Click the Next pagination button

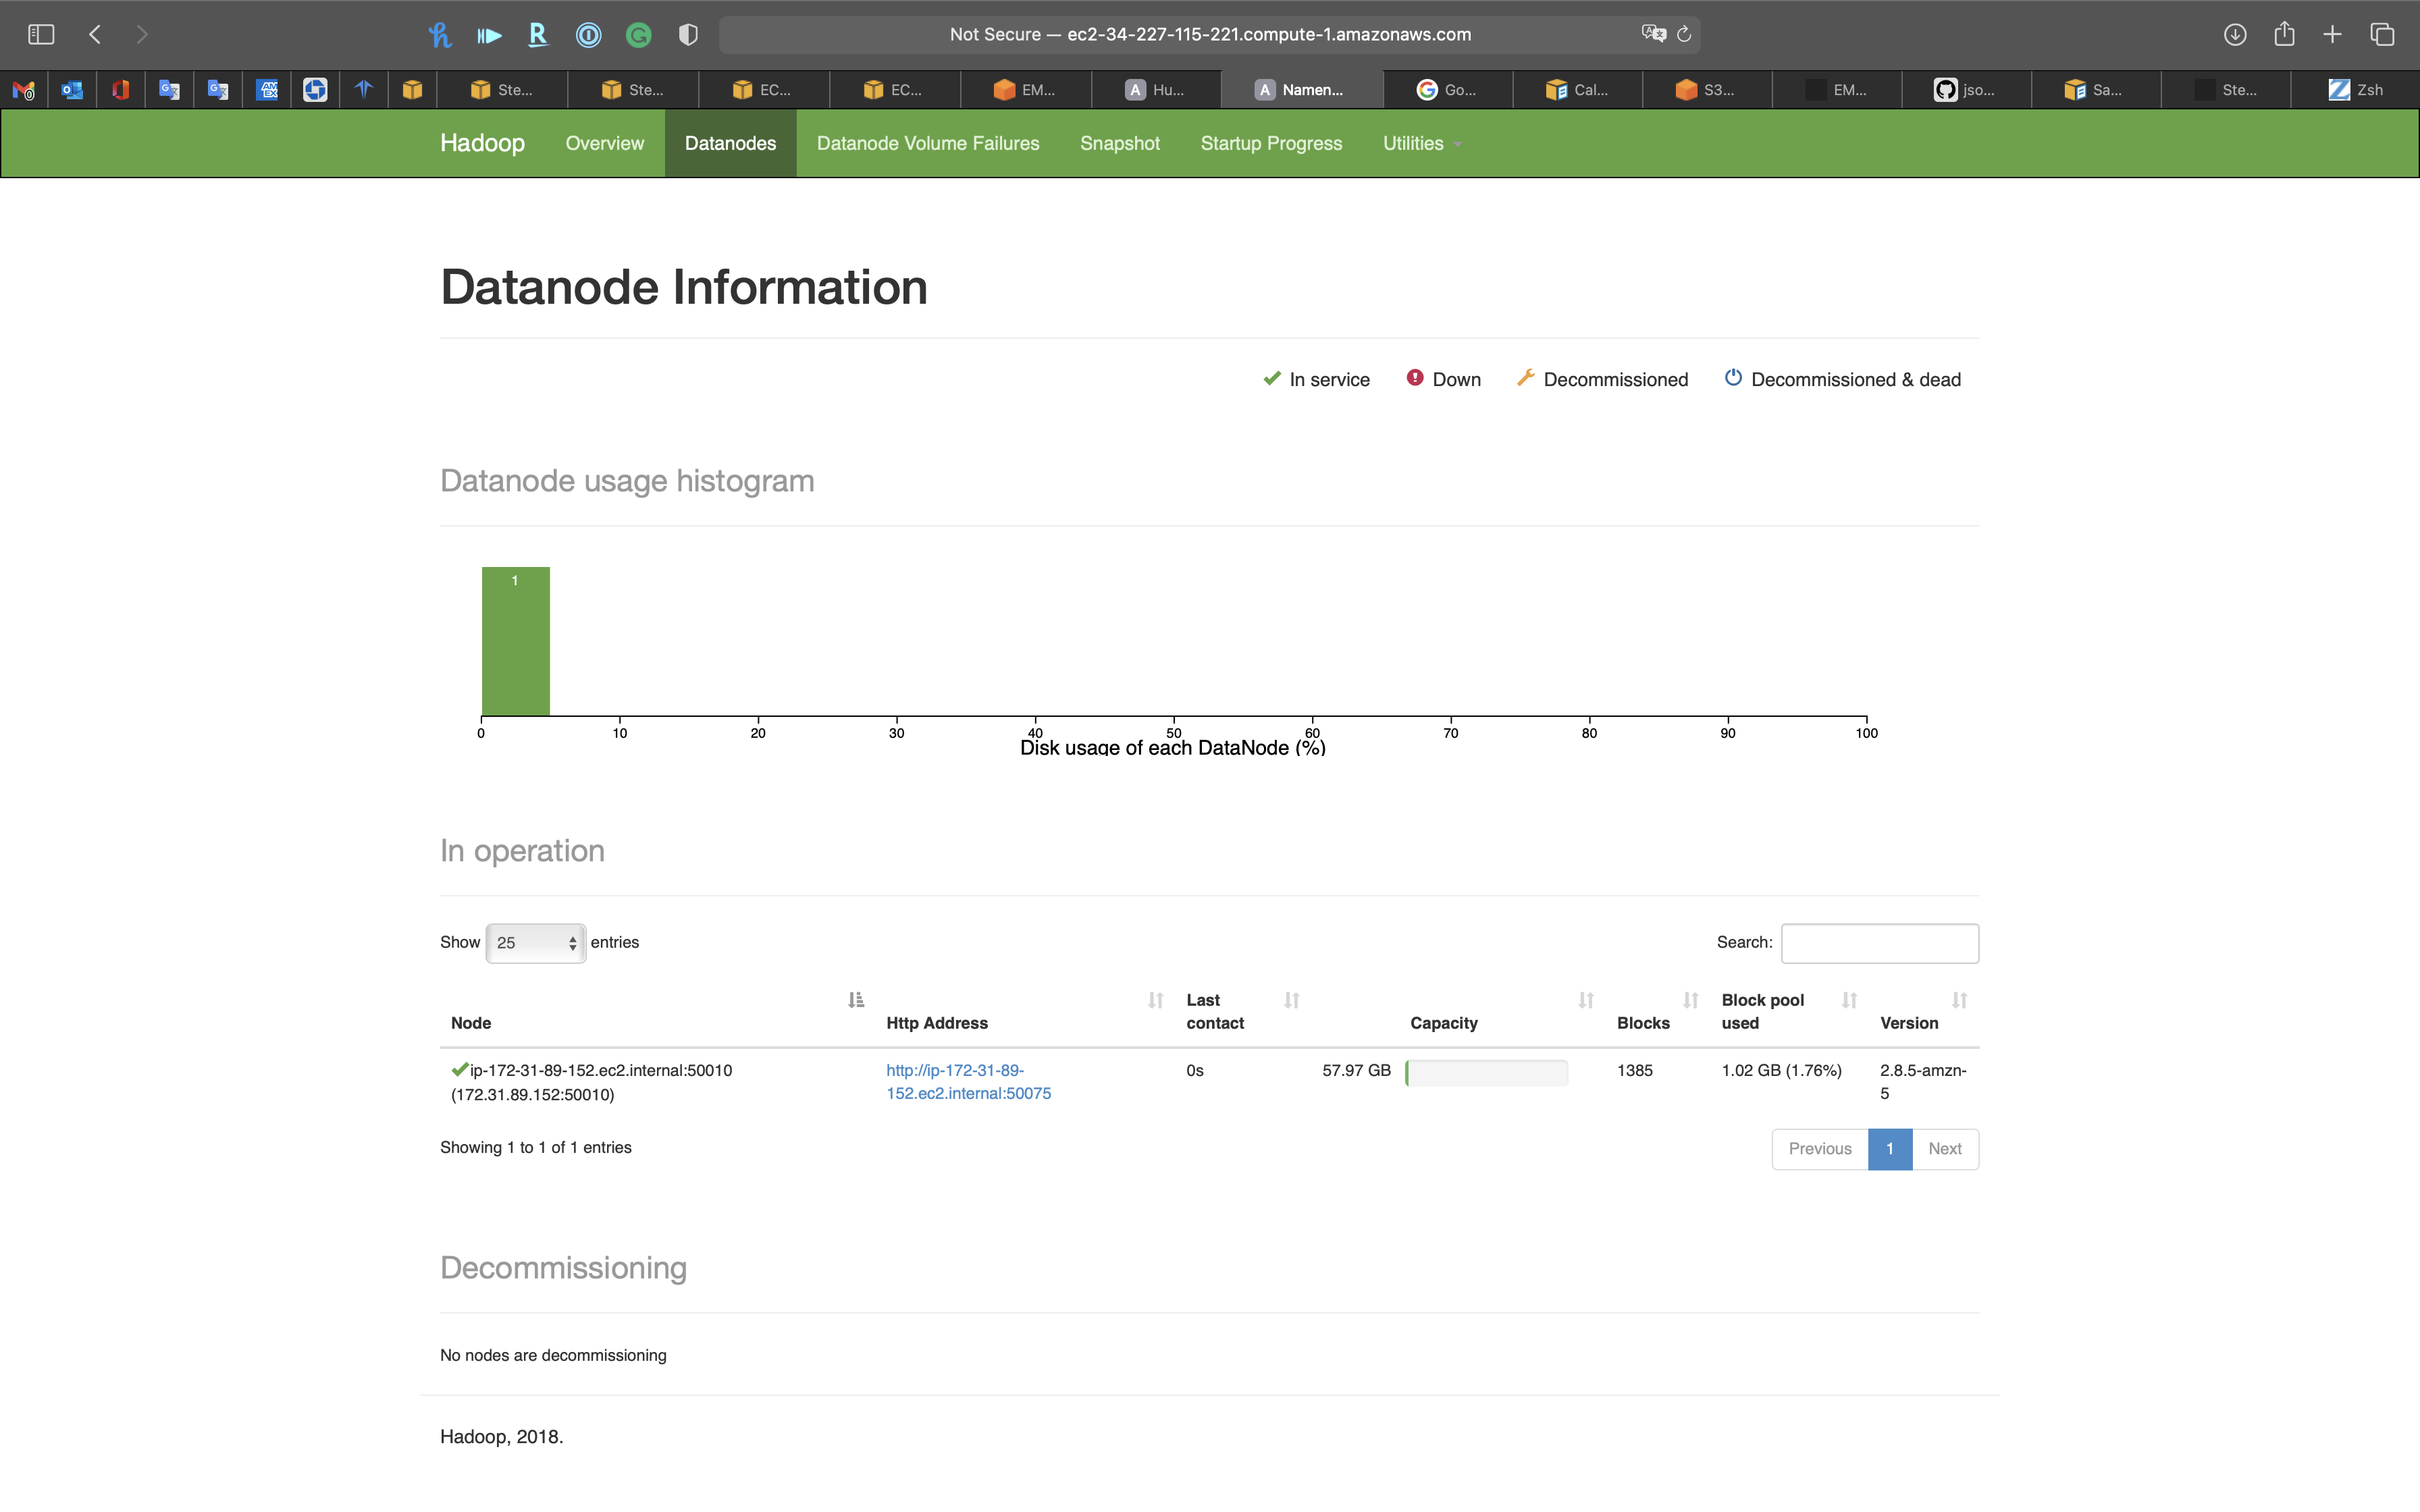point(1944,1148)
